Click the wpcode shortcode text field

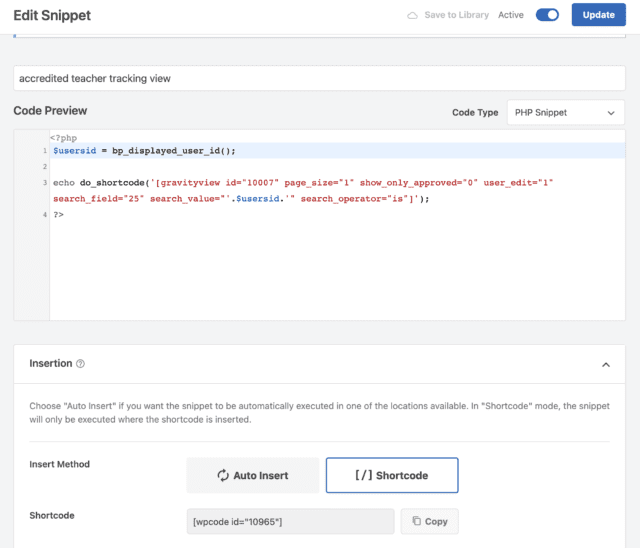pyautogui.click(x=290, y=521)
